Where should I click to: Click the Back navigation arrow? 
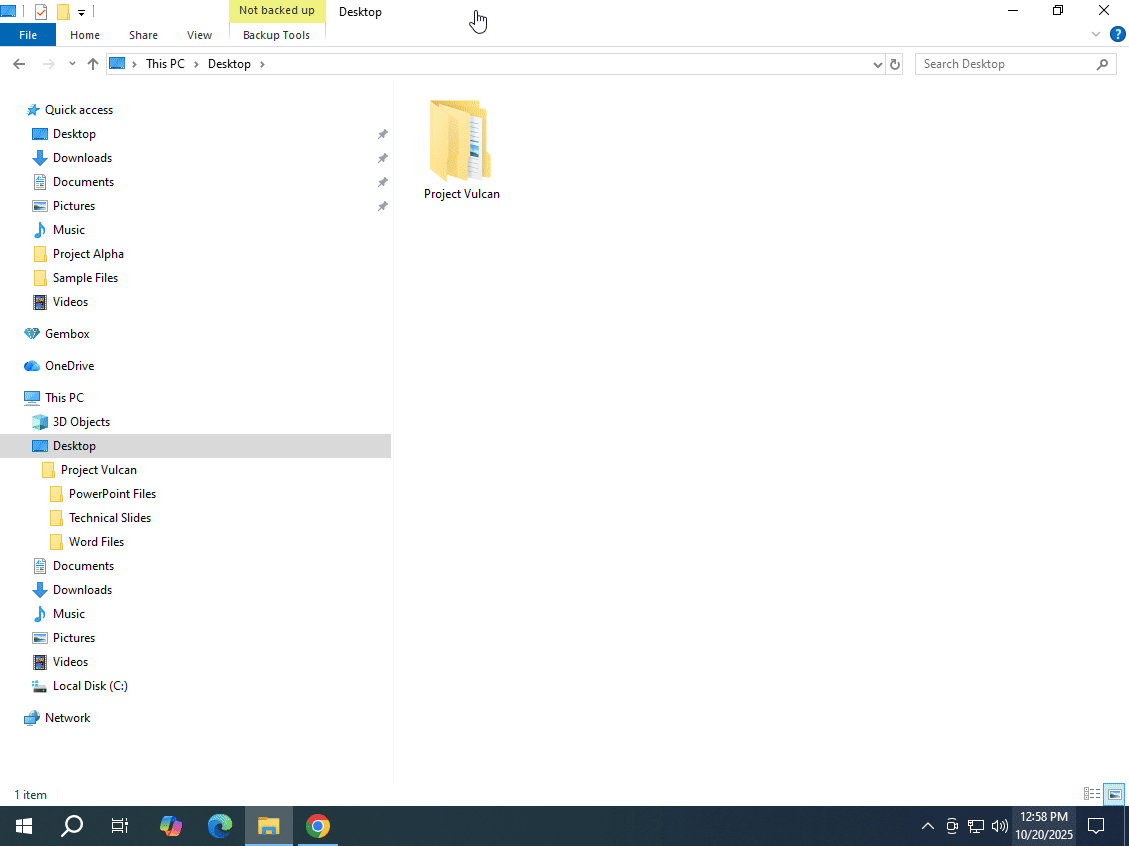tap(19, 64)
